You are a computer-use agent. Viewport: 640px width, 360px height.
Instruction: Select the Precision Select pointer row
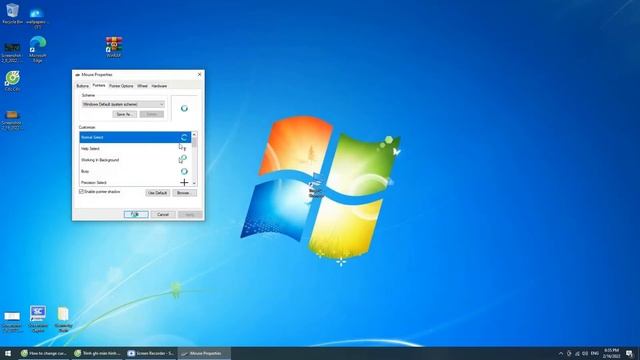pyautogui.click(x=135, y=182)
